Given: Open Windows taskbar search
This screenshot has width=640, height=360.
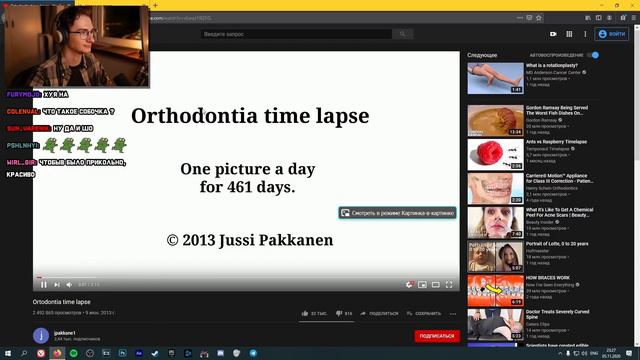Looking at the screenshot, I should (24, 353).
